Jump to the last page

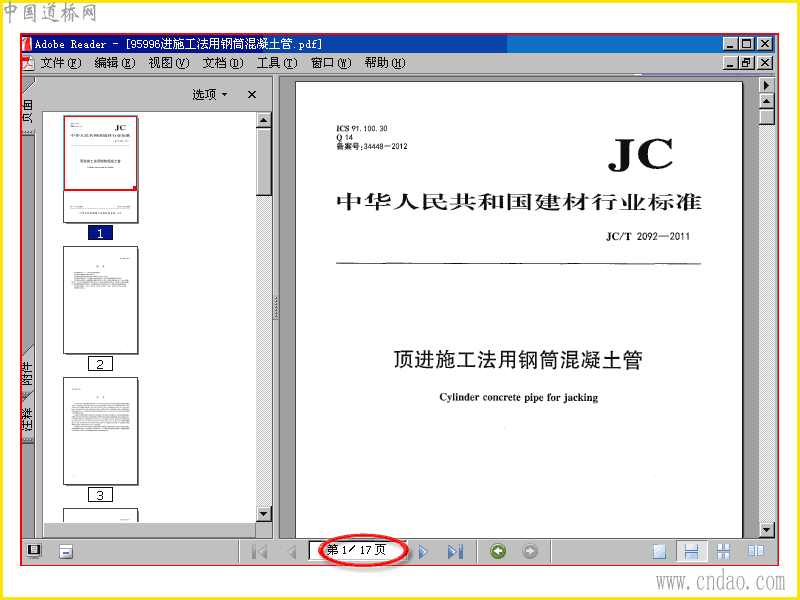pos(455,552)
